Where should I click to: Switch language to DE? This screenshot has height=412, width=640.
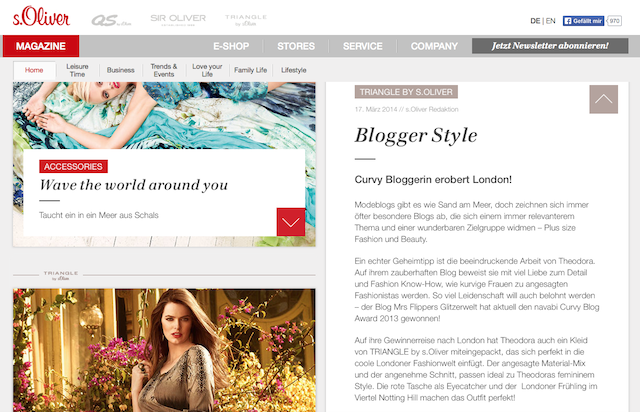(535, 21)
